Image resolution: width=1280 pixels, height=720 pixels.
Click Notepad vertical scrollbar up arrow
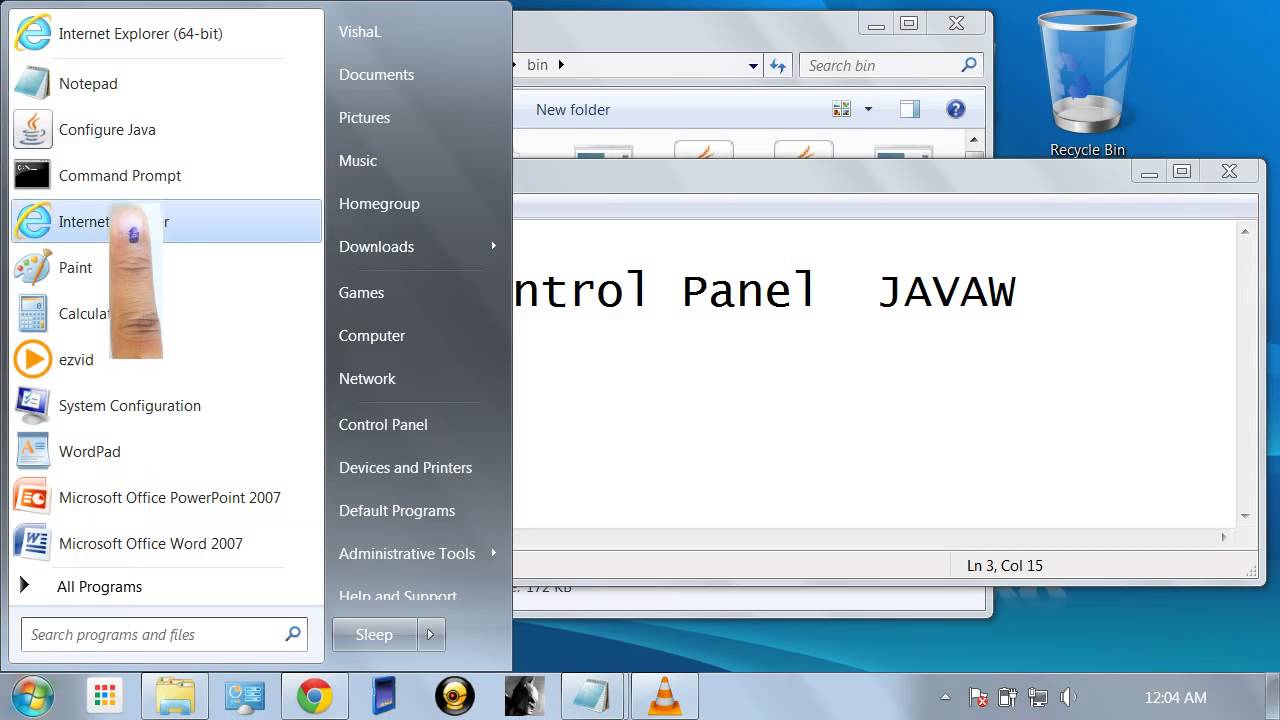(1245, 232)
